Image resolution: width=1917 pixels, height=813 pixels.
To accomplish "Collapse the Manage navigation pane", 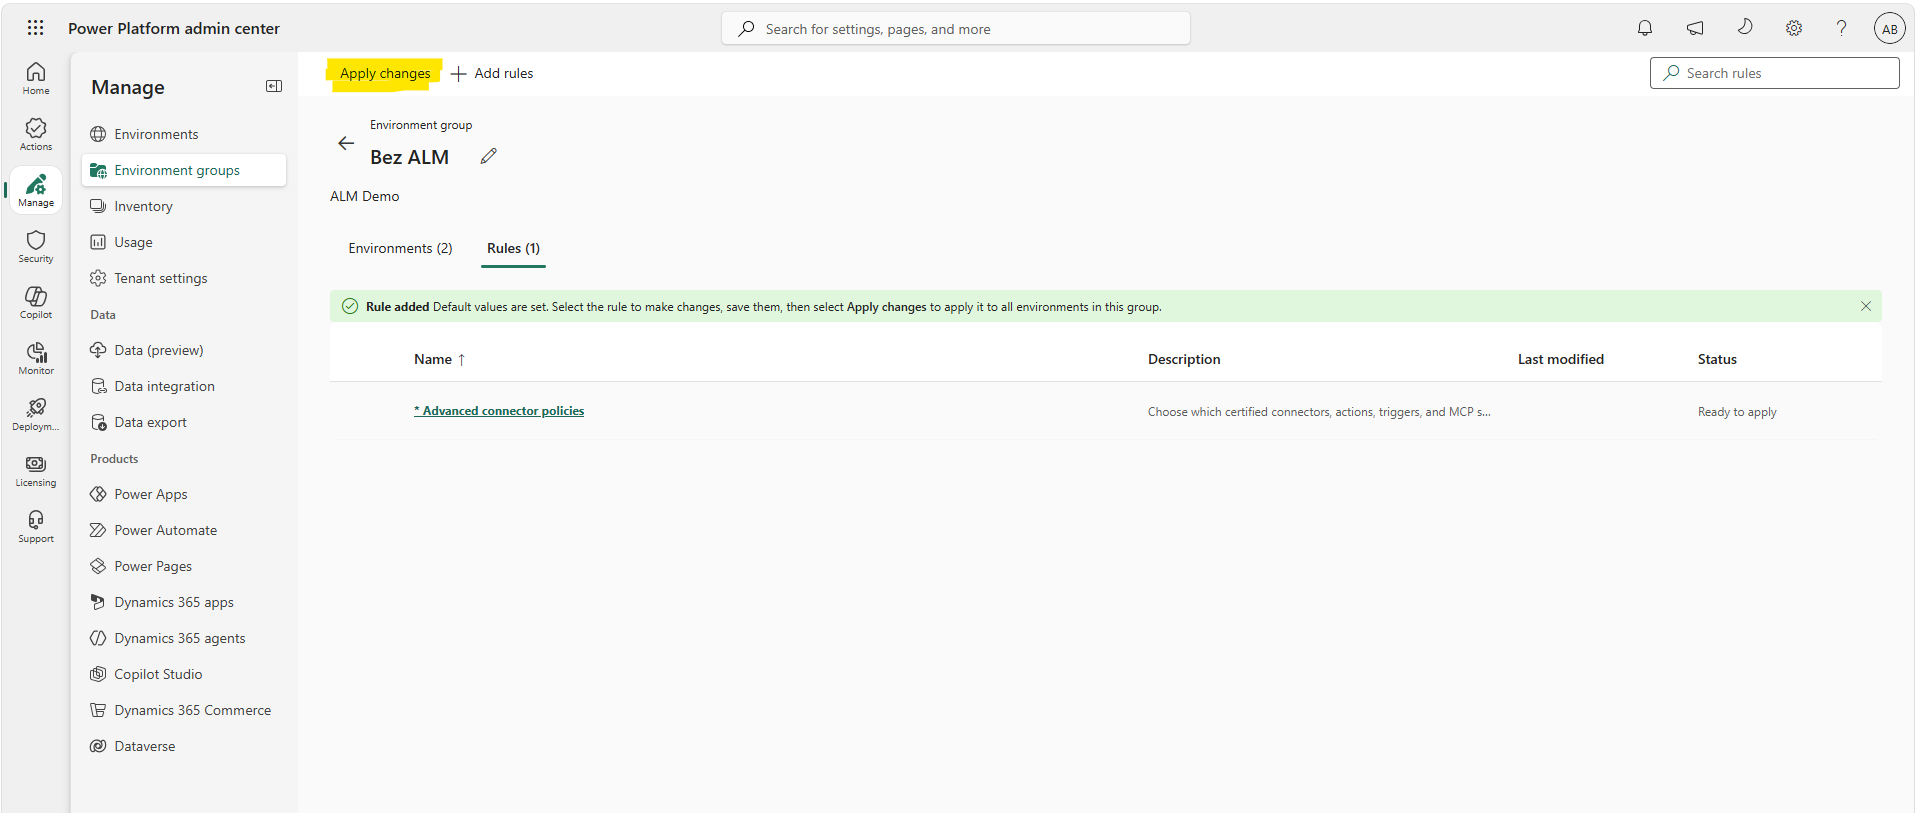I will [x=273, y=86].
